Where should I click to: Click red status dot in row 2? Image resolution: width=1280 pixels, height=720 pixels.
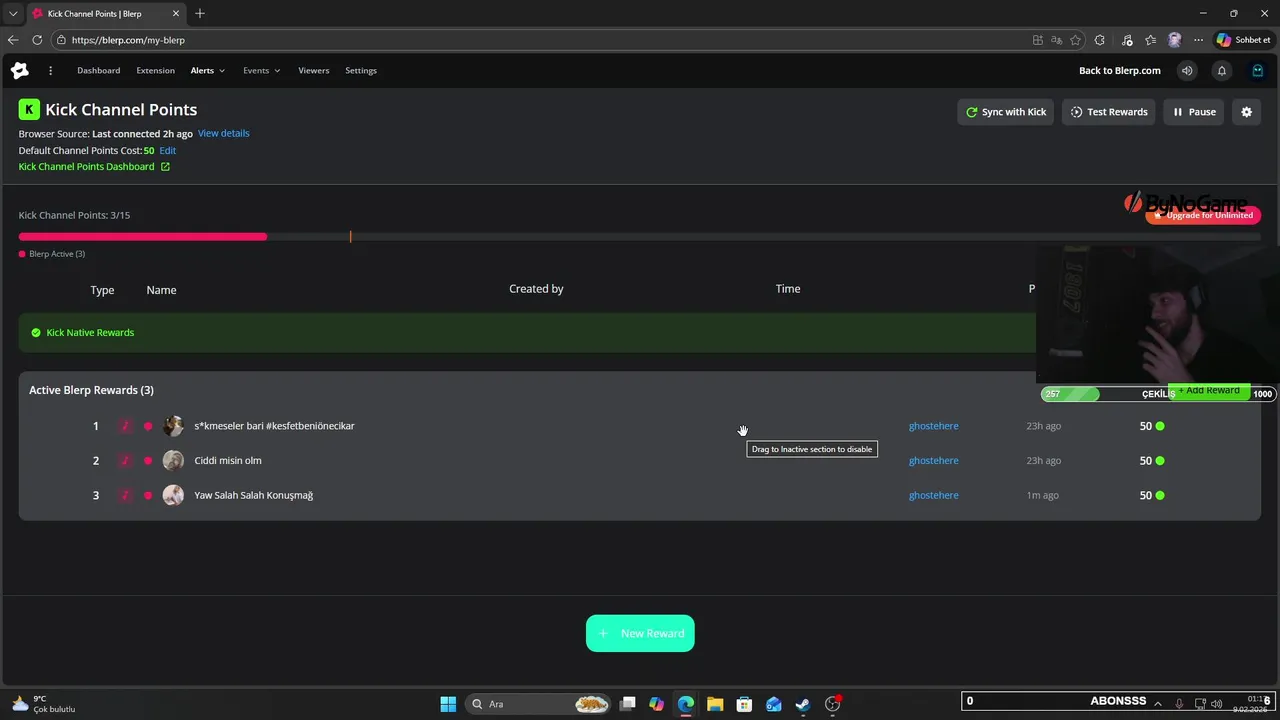click(148, 461)
